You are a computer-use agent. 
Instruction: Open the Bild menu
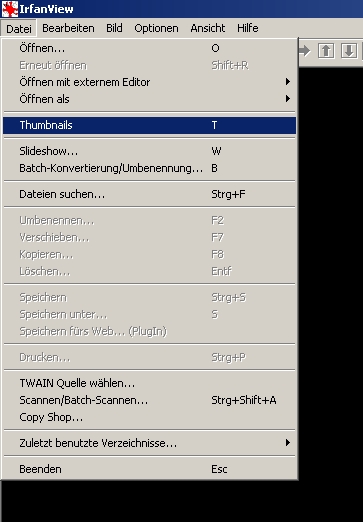click(114, 28)
